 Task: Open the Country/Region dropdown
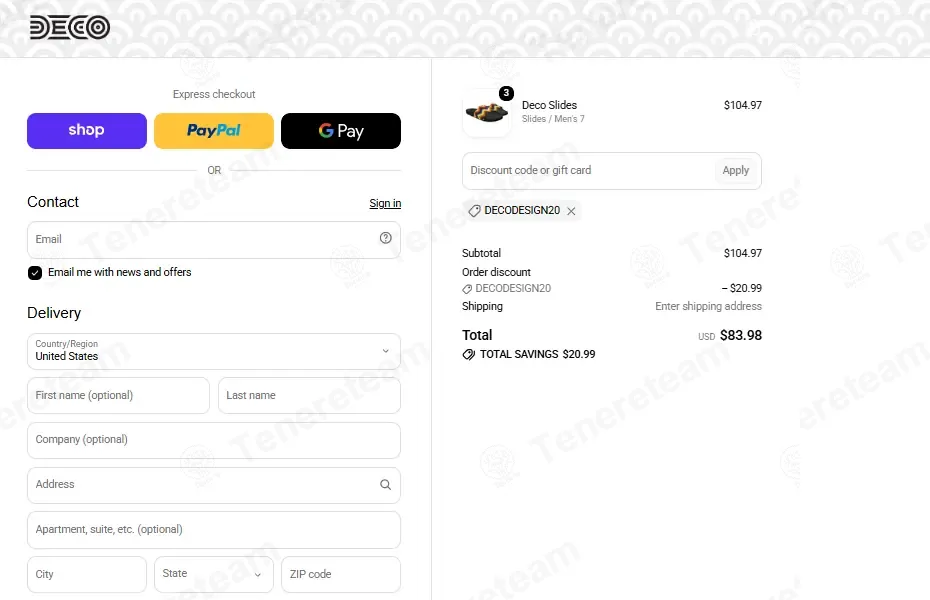click(x=214, y=351)
